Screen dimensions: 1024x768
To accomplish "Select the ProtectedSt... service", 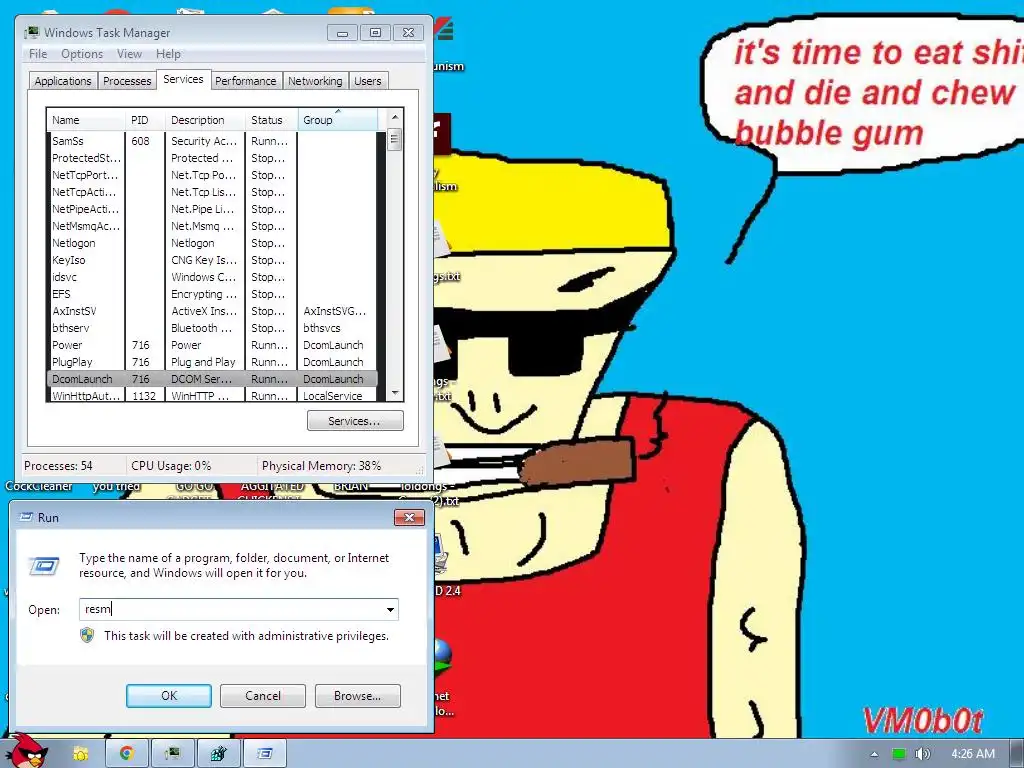I will pos(86,158).
